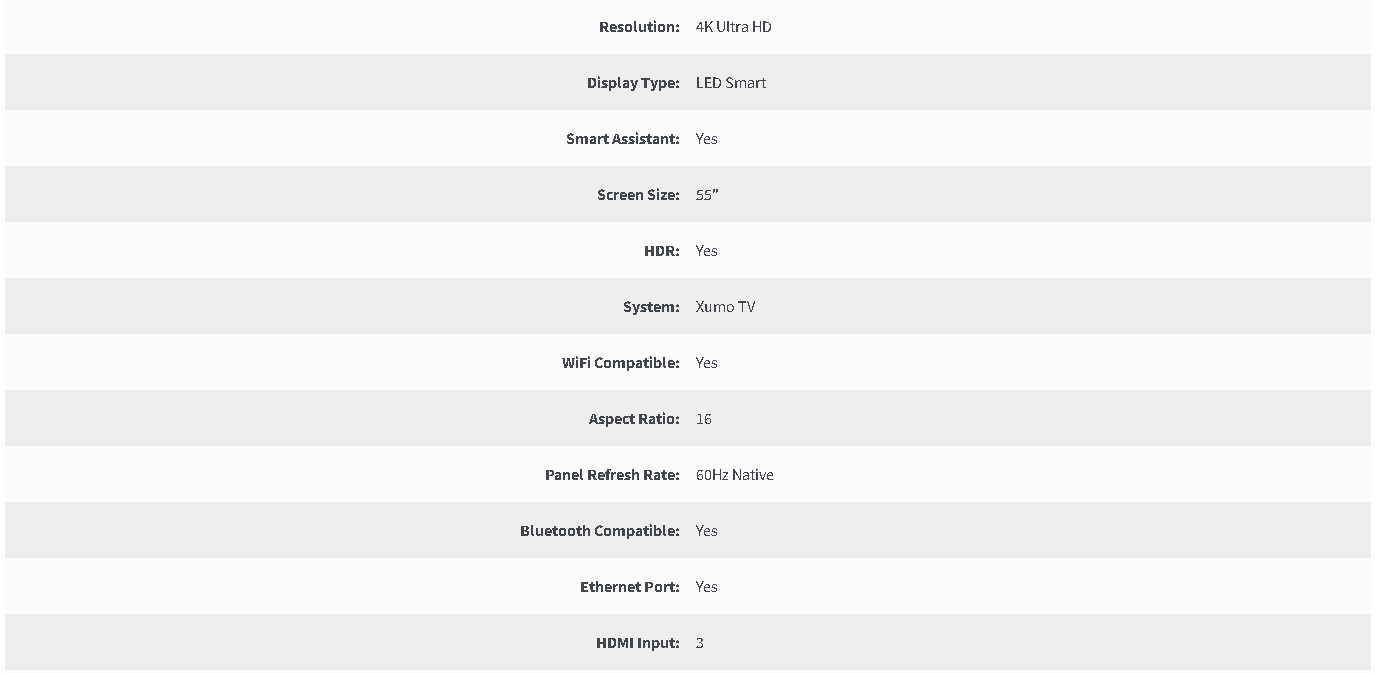Select the Xumo TV value
The height and width of the screenshot is (673, 1381).
tap(726, 307)
